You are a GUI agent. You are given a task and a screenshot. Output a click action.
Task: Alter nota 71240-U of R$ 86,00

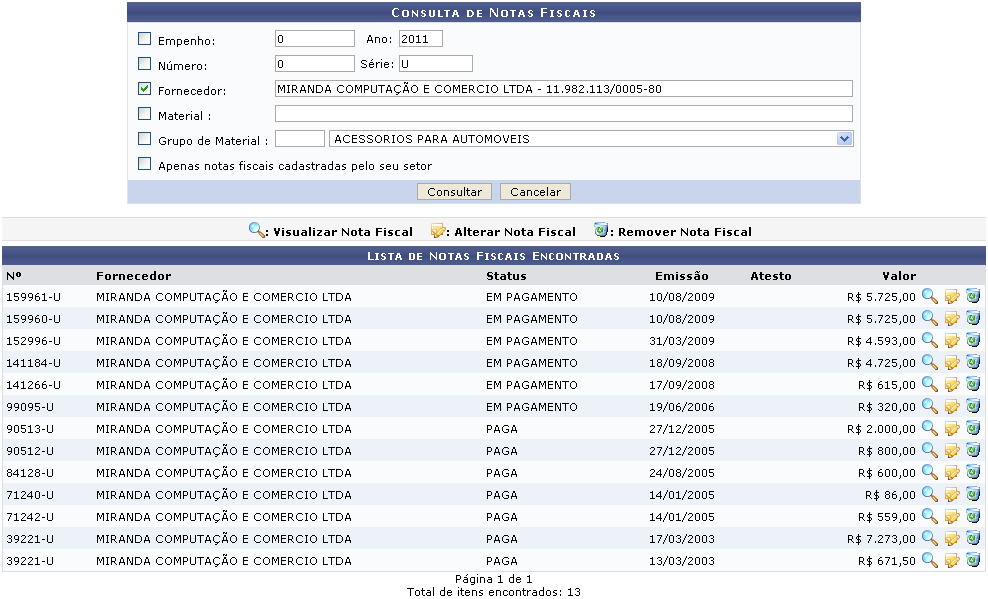[x=951, y=495]
